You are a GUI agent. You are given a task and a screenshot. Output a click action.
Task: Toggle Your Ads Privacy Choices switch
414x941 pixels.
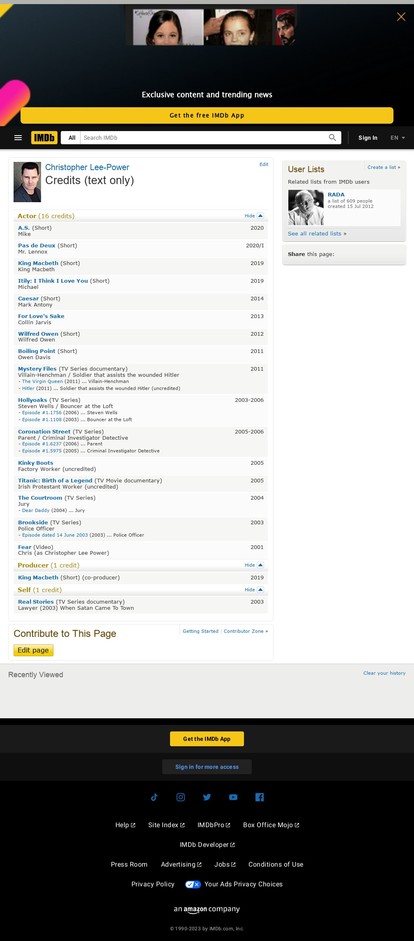(193, 884)
